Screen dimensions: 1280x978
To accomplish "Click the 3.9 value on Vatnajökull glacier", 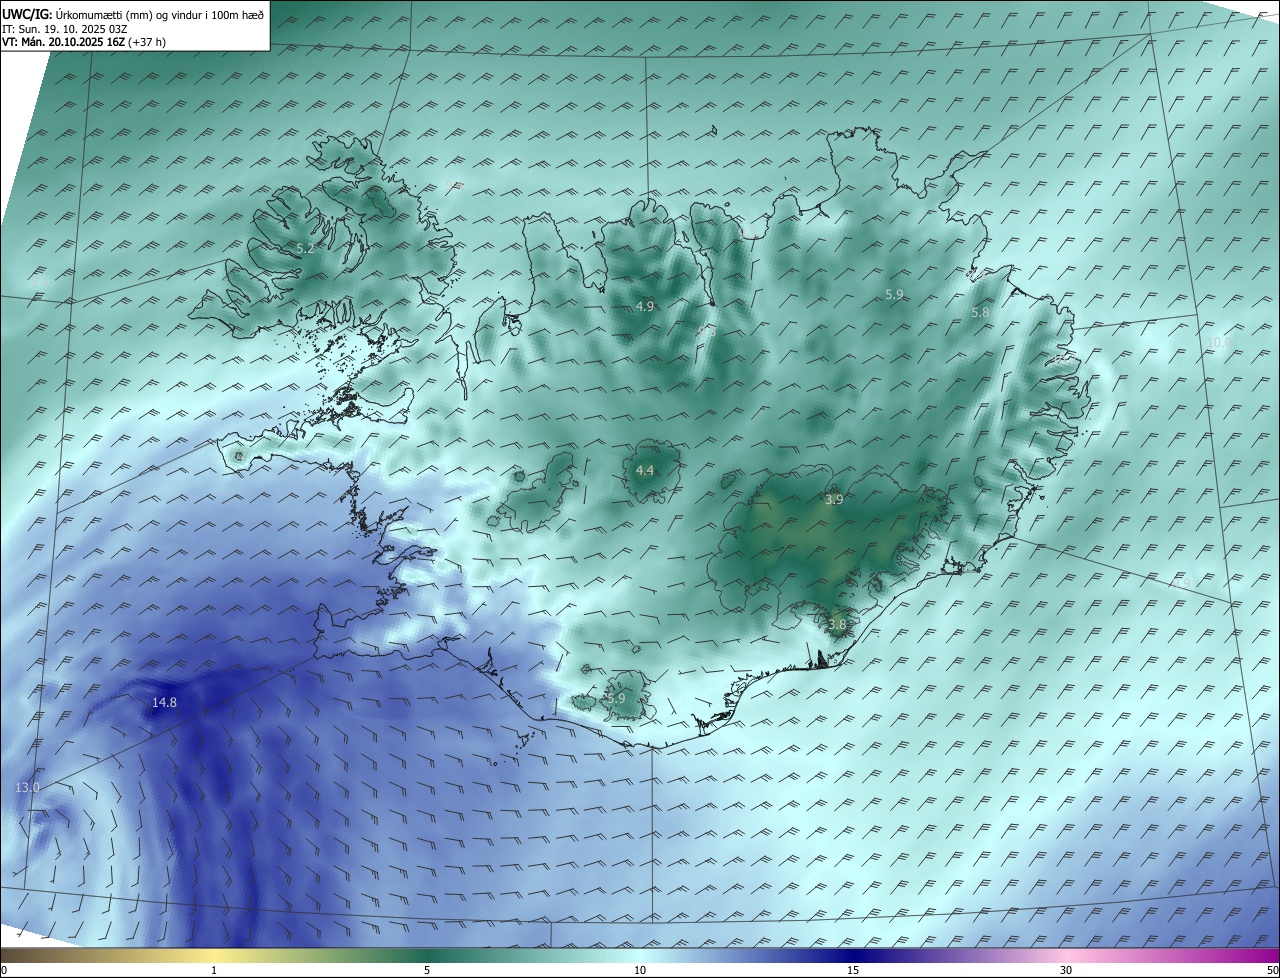I will (x=834, y=499).
